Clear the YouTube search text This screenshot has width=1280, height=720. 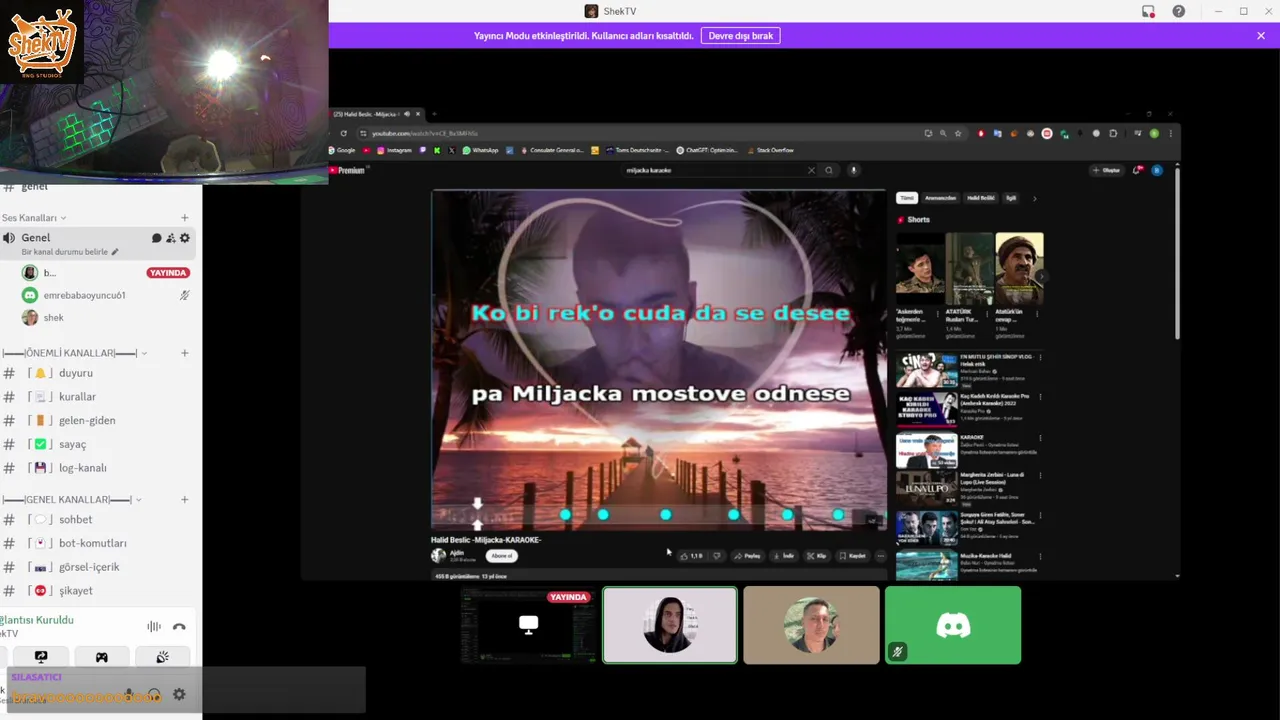[x=811, y=170]
